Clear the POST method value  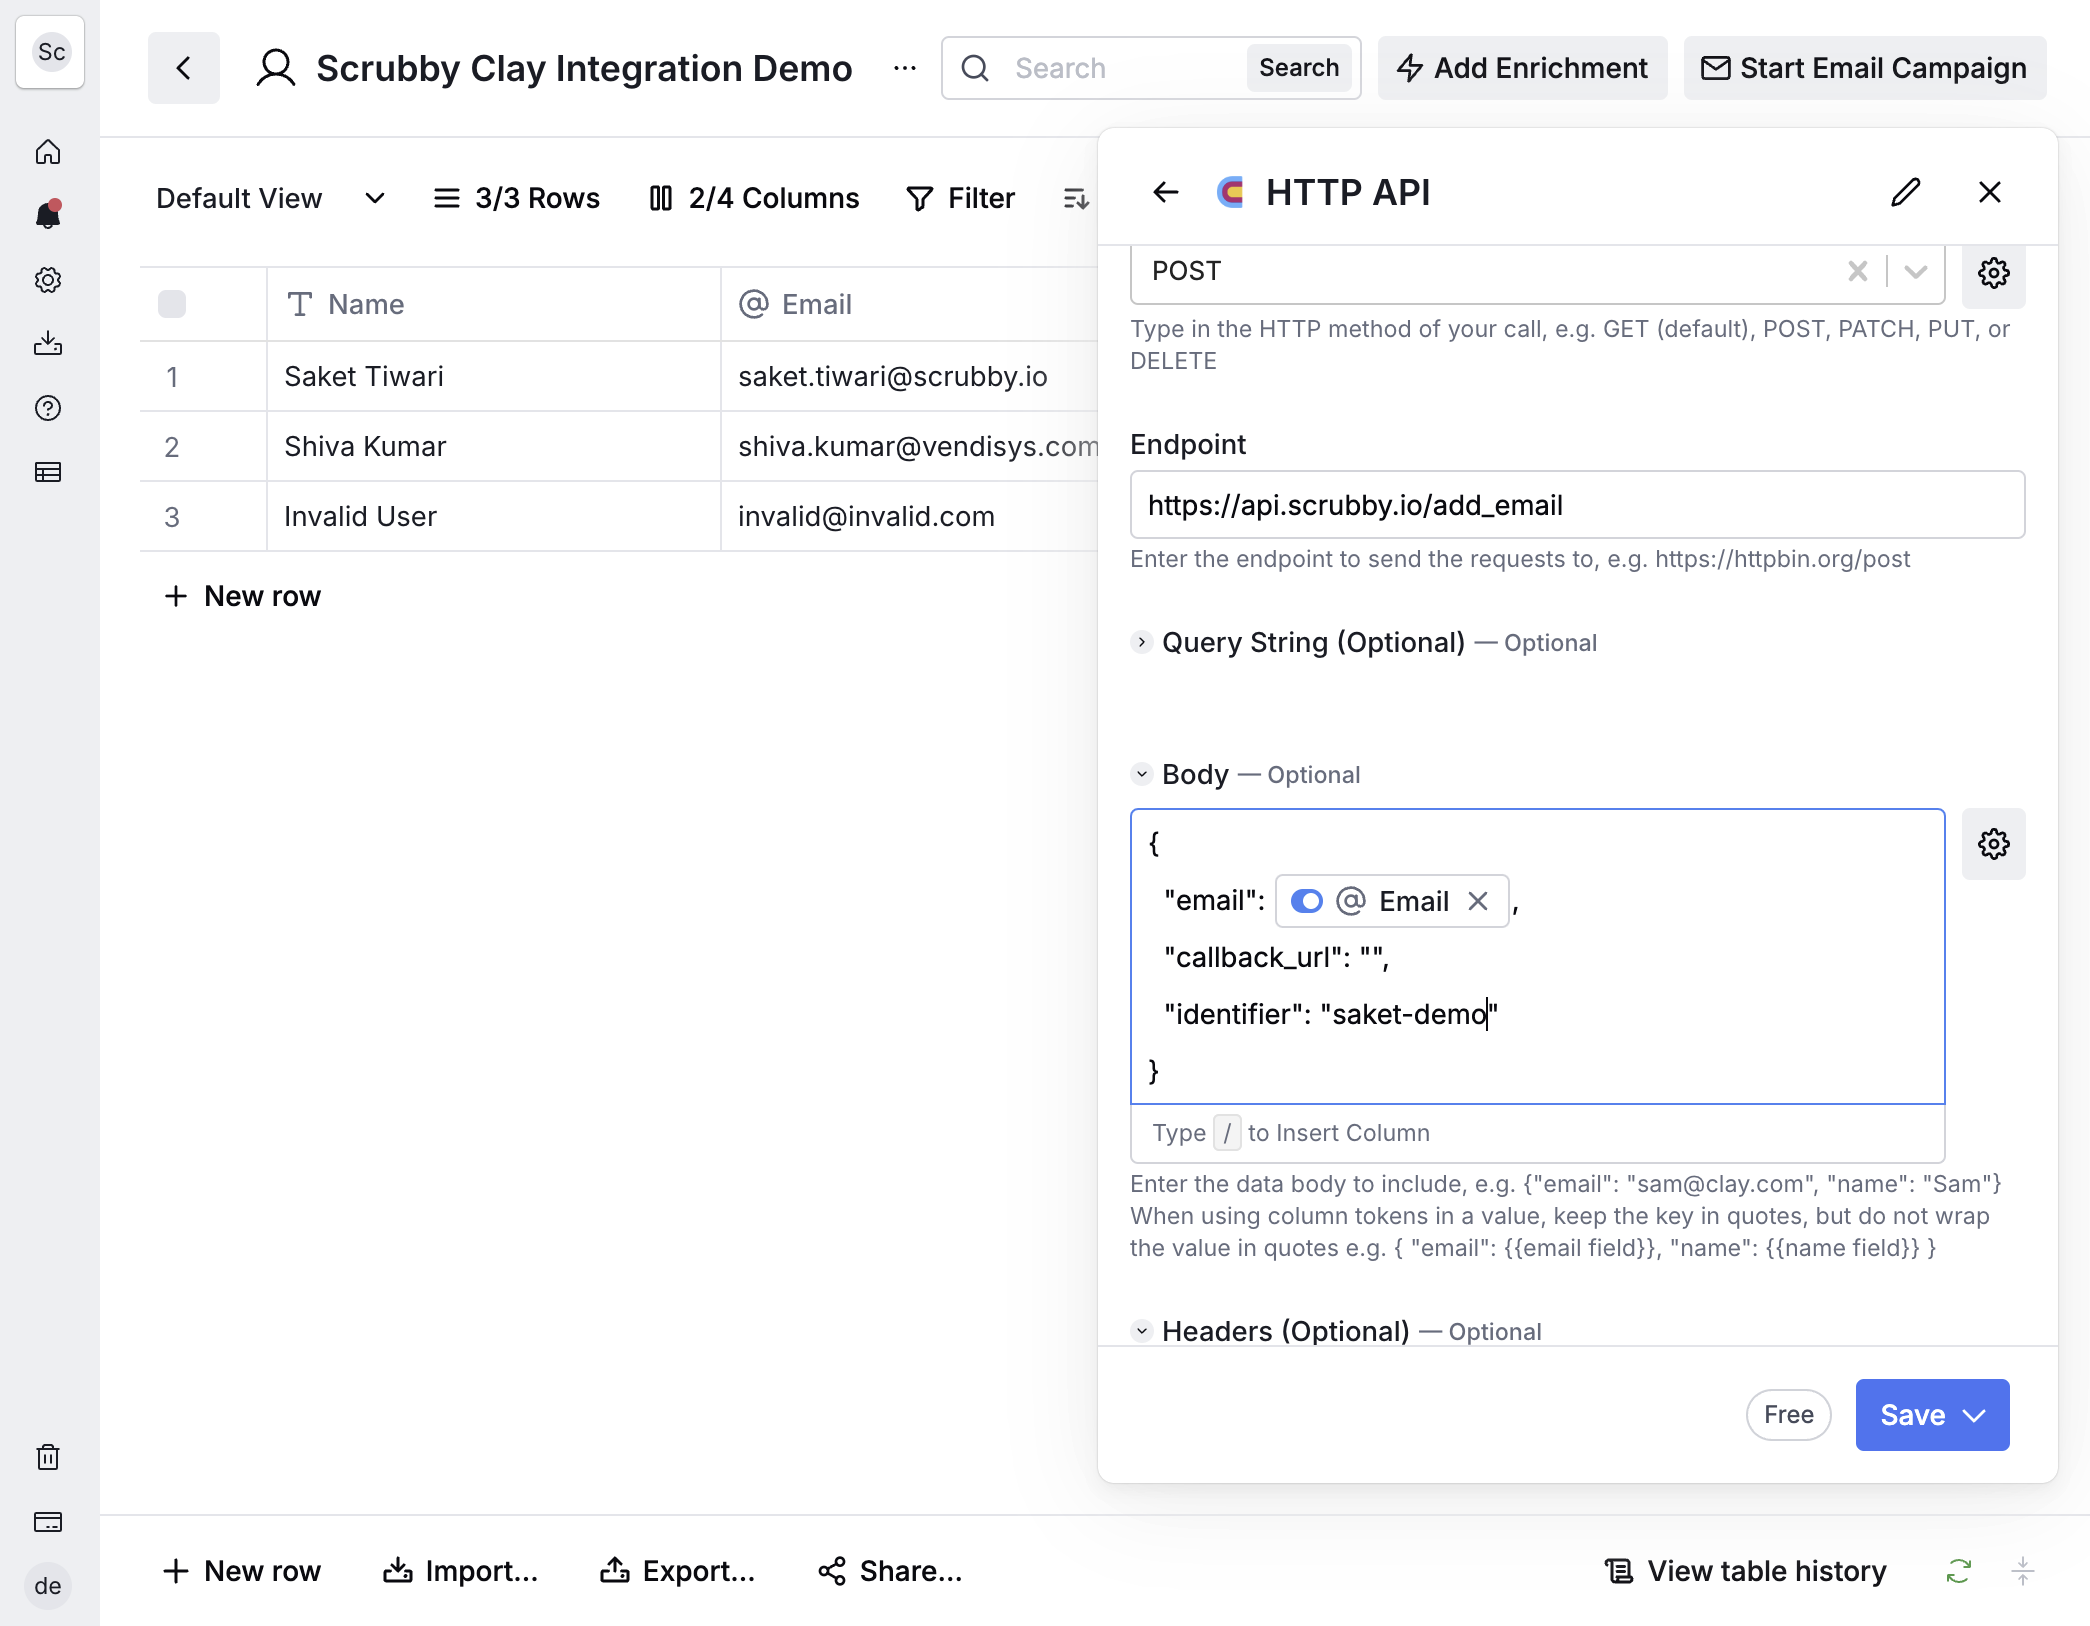(x=1858, y=271)
